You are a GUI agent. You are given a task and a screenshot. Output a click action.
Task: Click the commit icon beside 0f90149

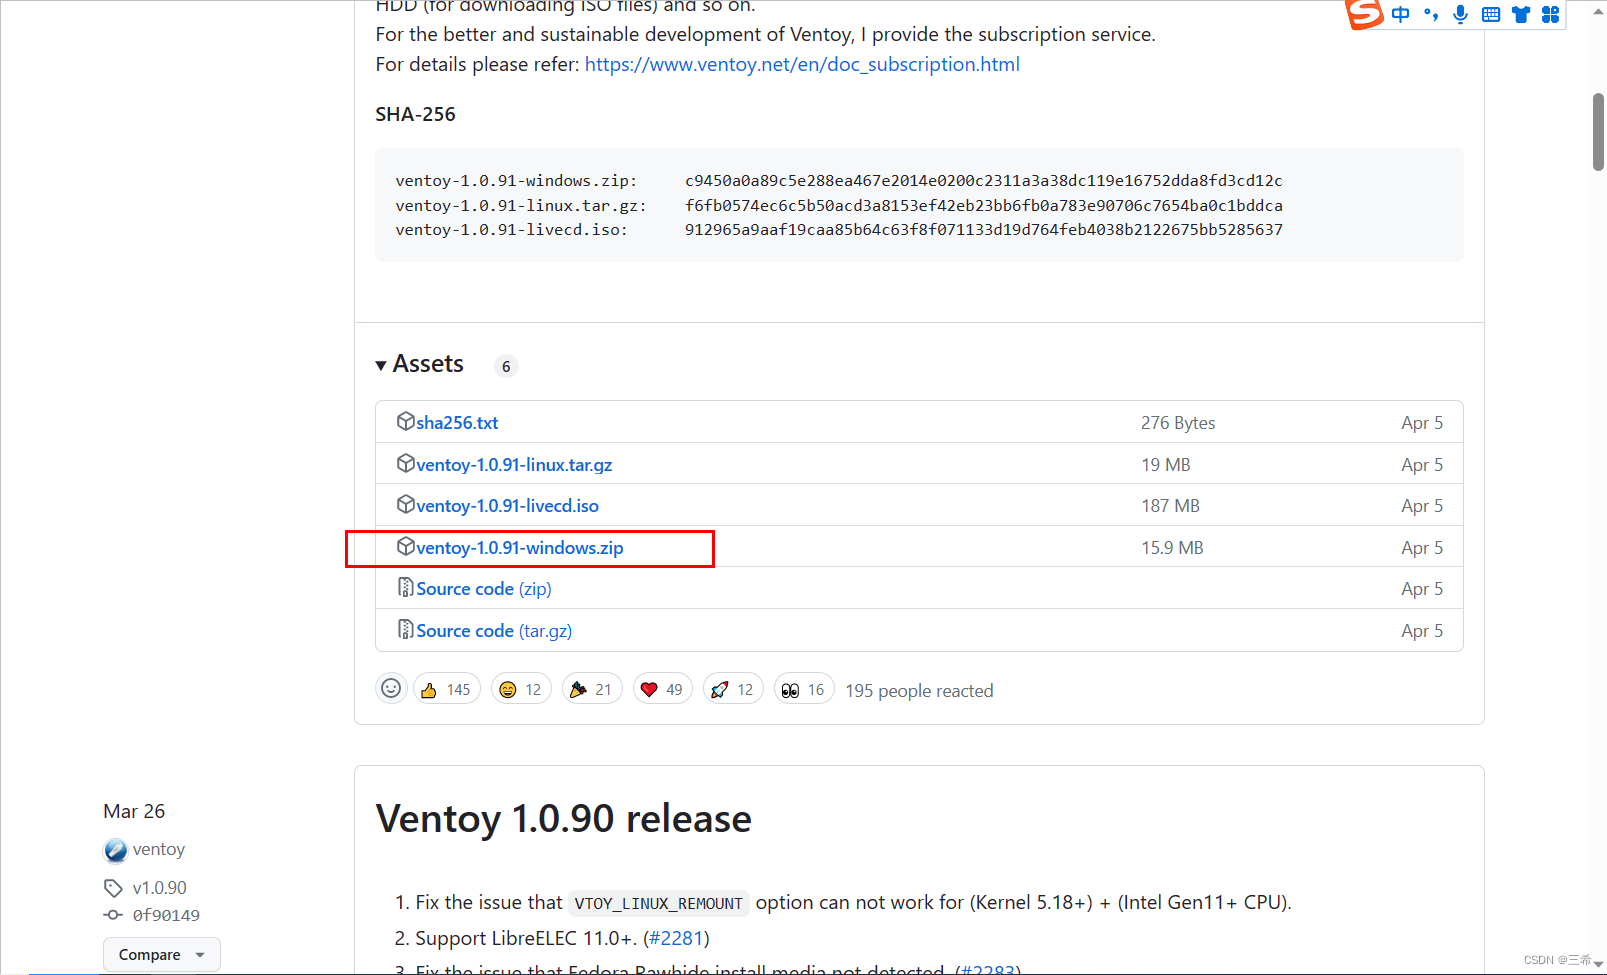(x=113, y=915)
